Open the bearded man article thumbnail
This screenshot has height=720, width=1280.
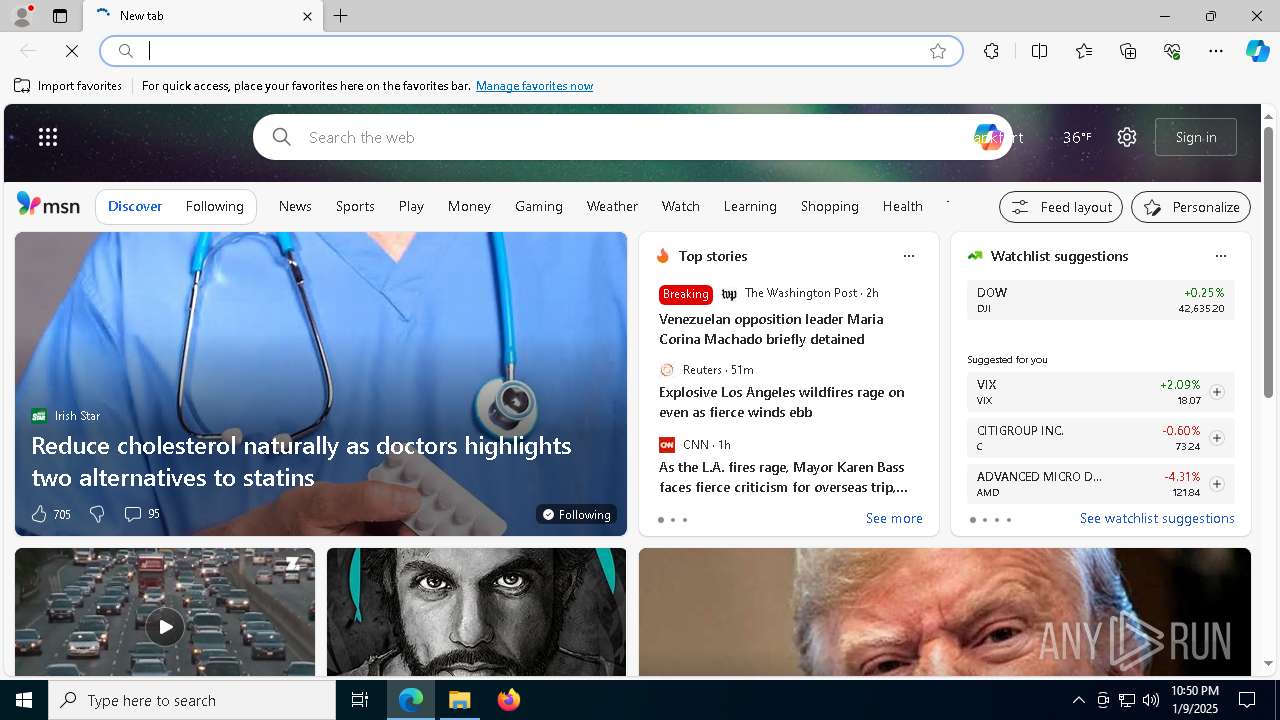click(476, 612)
